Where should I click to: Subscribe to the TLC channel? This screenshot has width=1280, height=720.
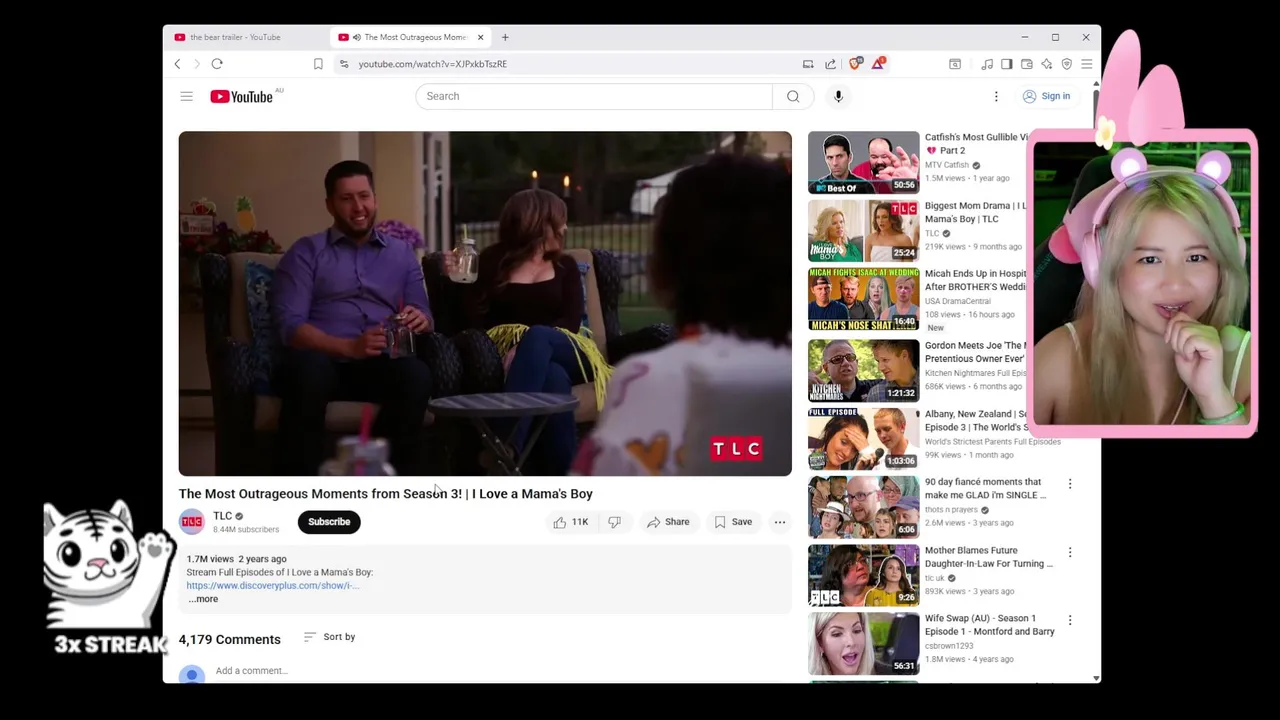click(329, 522)
